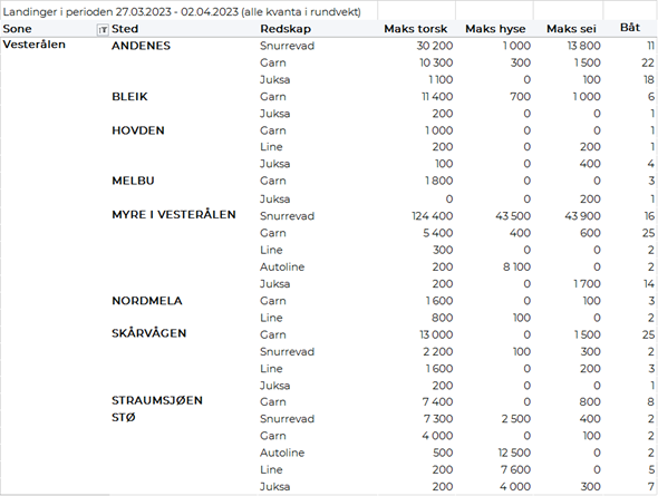Select the Båt column header
This screenshot has width=658, height=496.
tap(644, 30)
